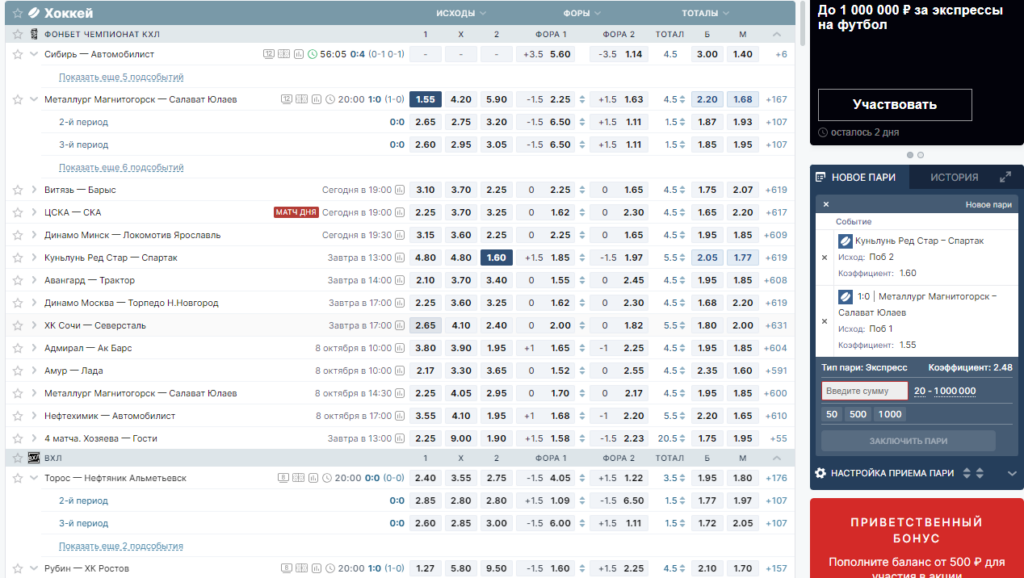Expand the bet slip panel to full size
Screen dimensions: 1024x578
(x=1005, y=177)
